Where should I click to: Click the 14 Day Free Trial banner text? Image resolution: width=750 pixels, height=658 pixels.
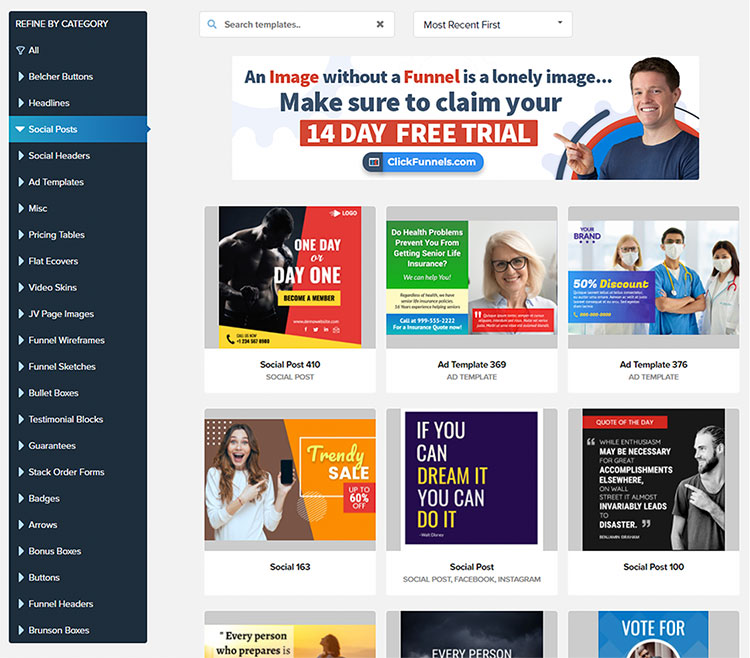(x=419, y=133)
